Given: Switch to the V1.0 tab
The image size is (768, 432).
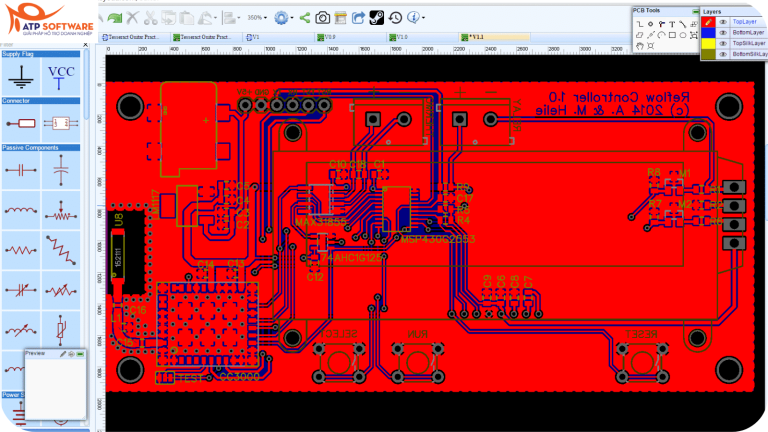Looking at the screenshot, I should coord(422,37).
